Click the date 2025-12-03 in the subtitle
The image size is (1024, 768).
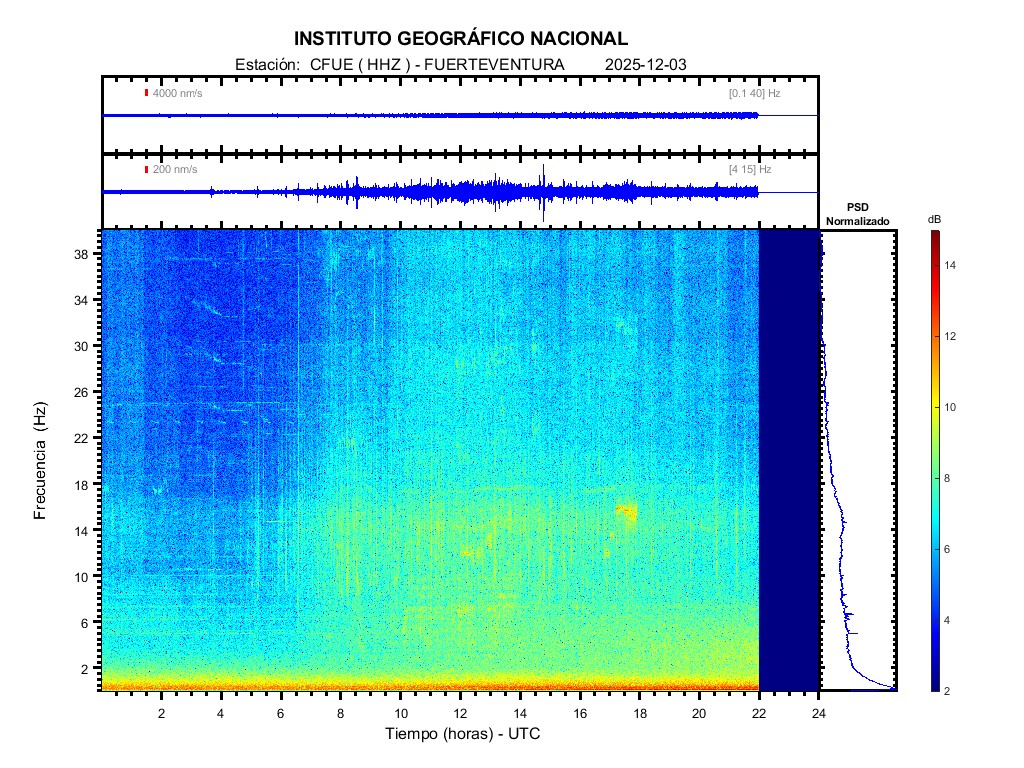645,65
